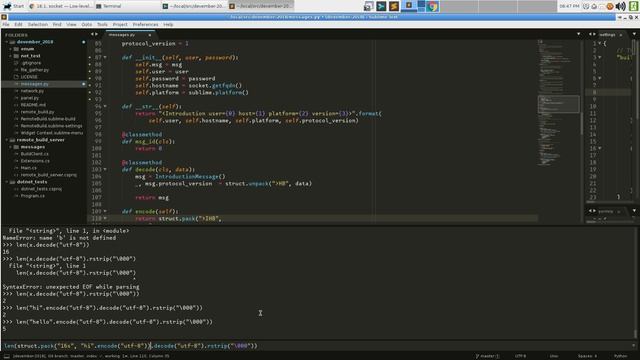This screenshot has height=360, width=640.
Task: Open the Preferences menu
Action: point(145,24)
